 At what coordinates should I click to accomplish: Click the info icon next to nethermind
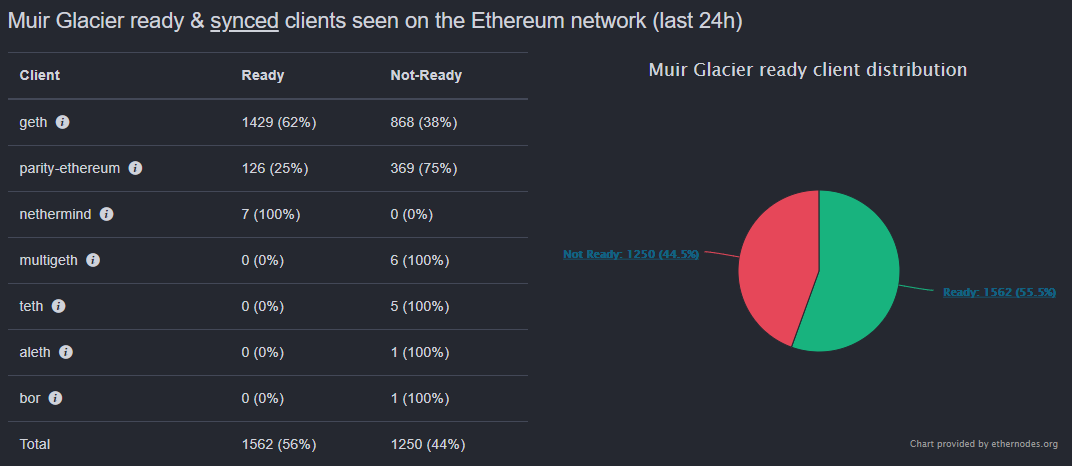click(106, 214)
